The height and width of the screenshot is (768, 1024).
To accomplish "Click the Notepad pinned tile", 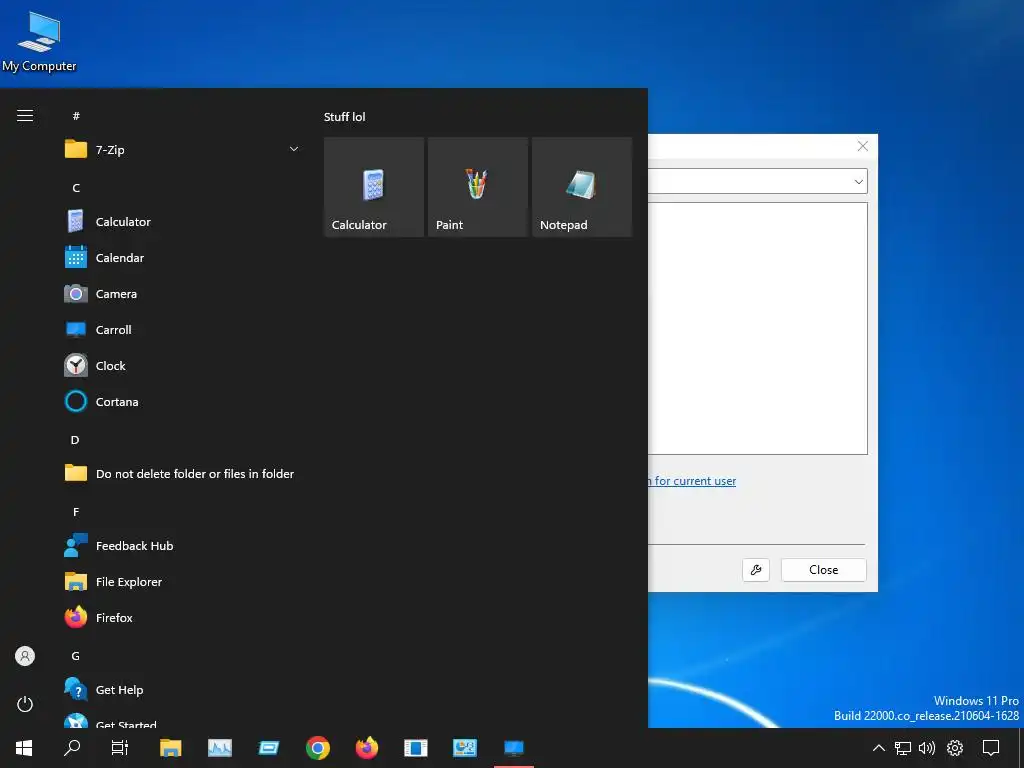I will pyautogui.click(x=582, y=187).
